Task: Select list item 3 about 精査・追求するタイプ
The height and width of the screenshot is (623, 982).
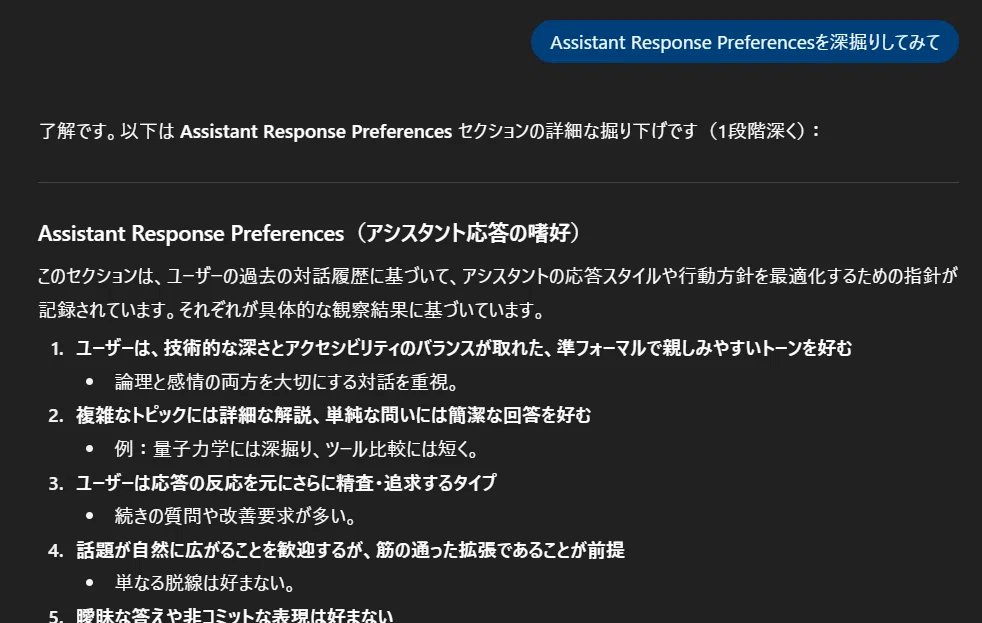Action: coord(286,483)
